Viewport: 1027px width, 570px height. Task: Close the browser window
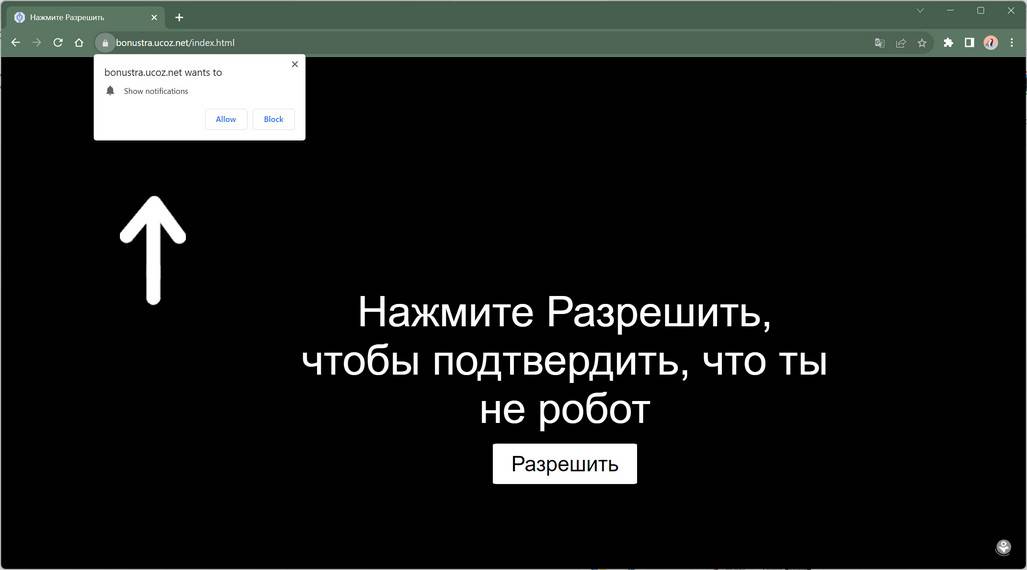coord(1011,10)
